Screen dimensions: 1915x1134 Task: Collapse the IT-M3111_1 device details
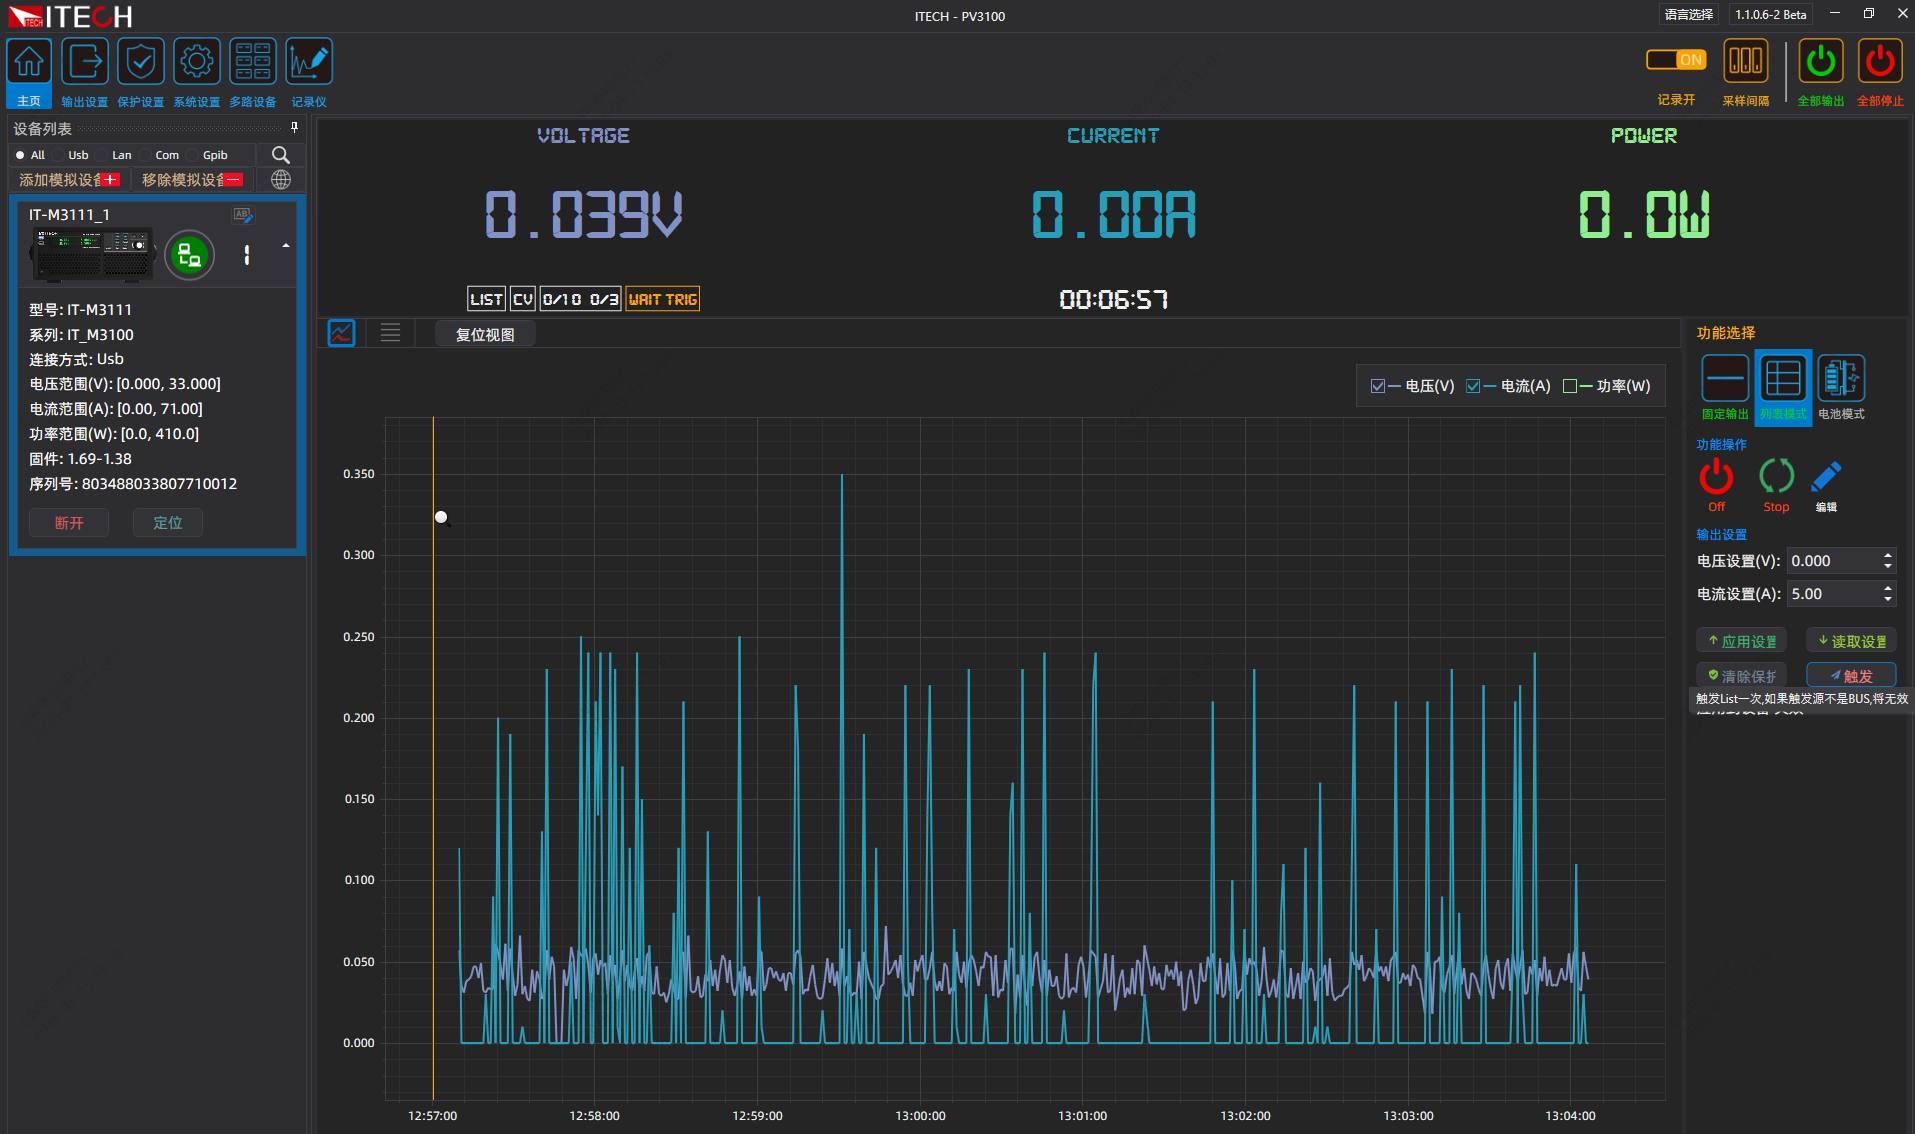[286, 246]
